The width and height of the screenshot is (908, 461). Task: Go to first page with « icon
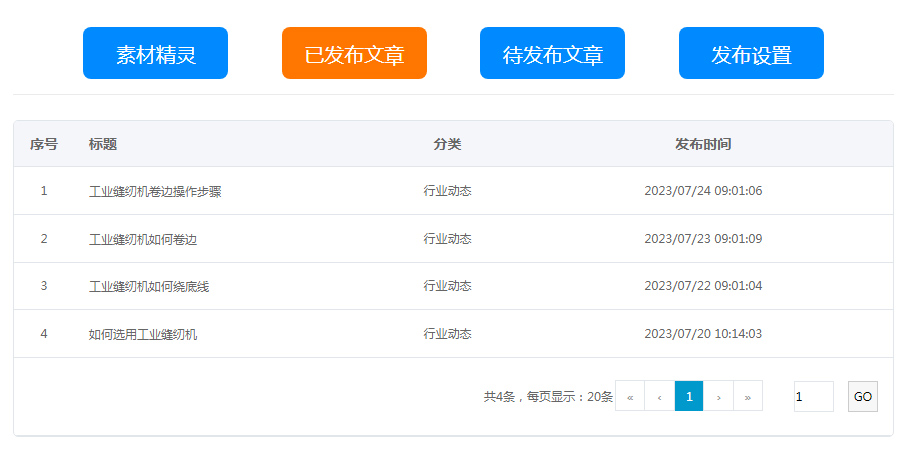pyautogui.click(x=630, y=396)
